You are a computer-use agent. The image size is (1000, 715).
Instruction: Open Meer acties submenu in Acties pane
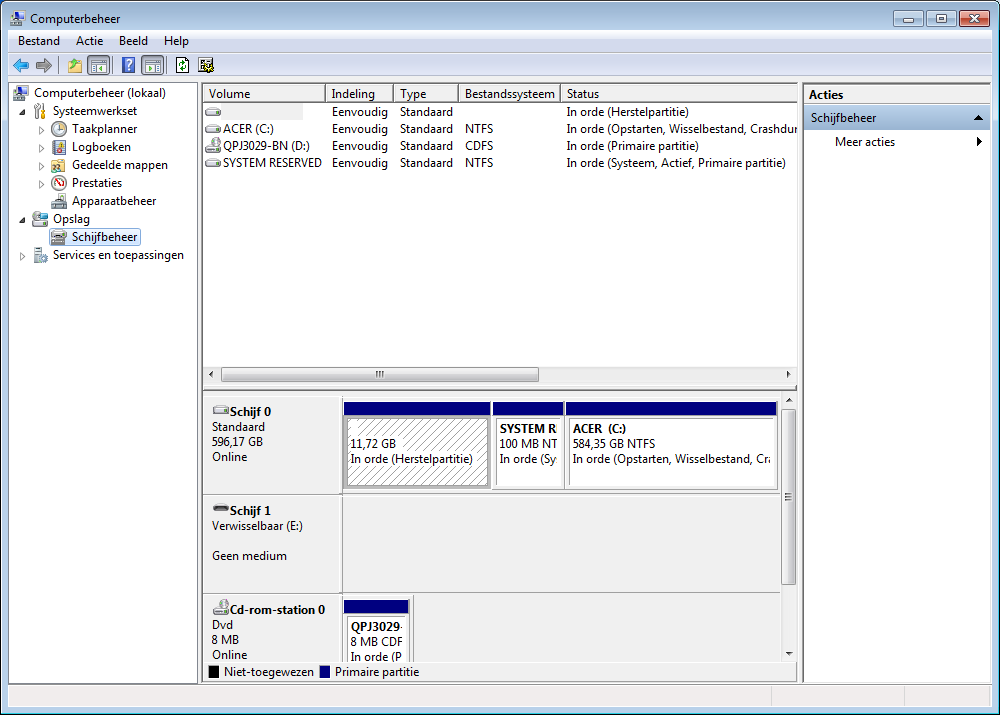point(865,142)
